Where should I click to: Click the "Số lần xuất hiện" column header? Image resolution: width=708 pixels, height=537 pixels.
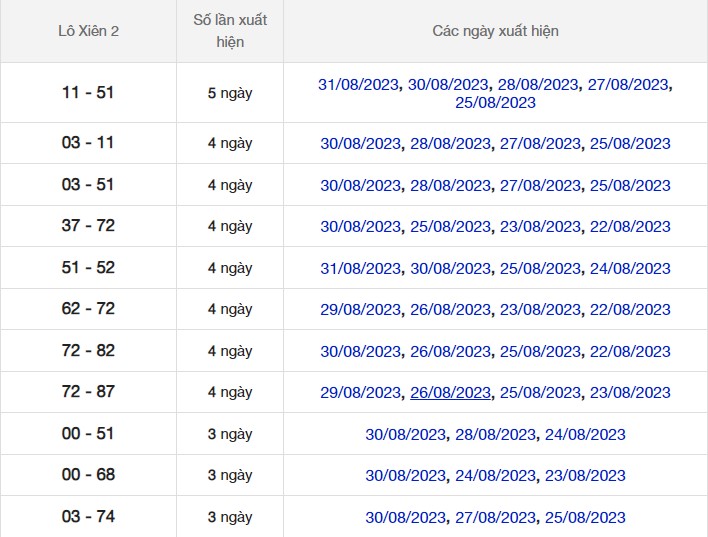(230, 31)
